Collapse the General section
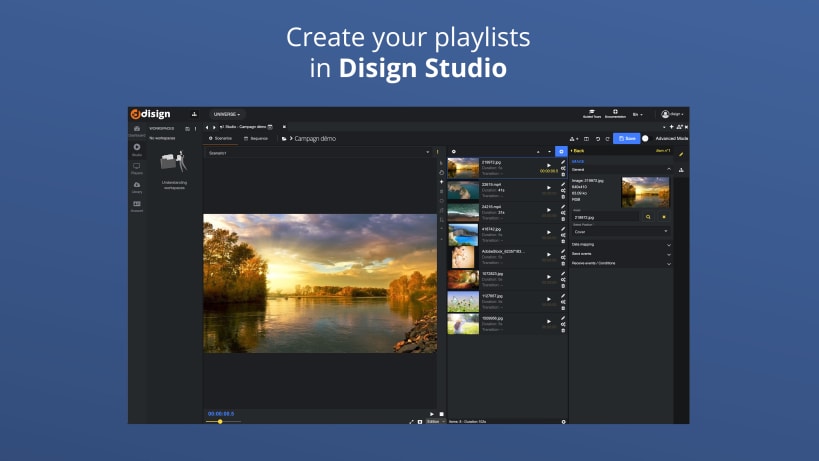Viewport: 819px width, 461px height. coord(669,169)
